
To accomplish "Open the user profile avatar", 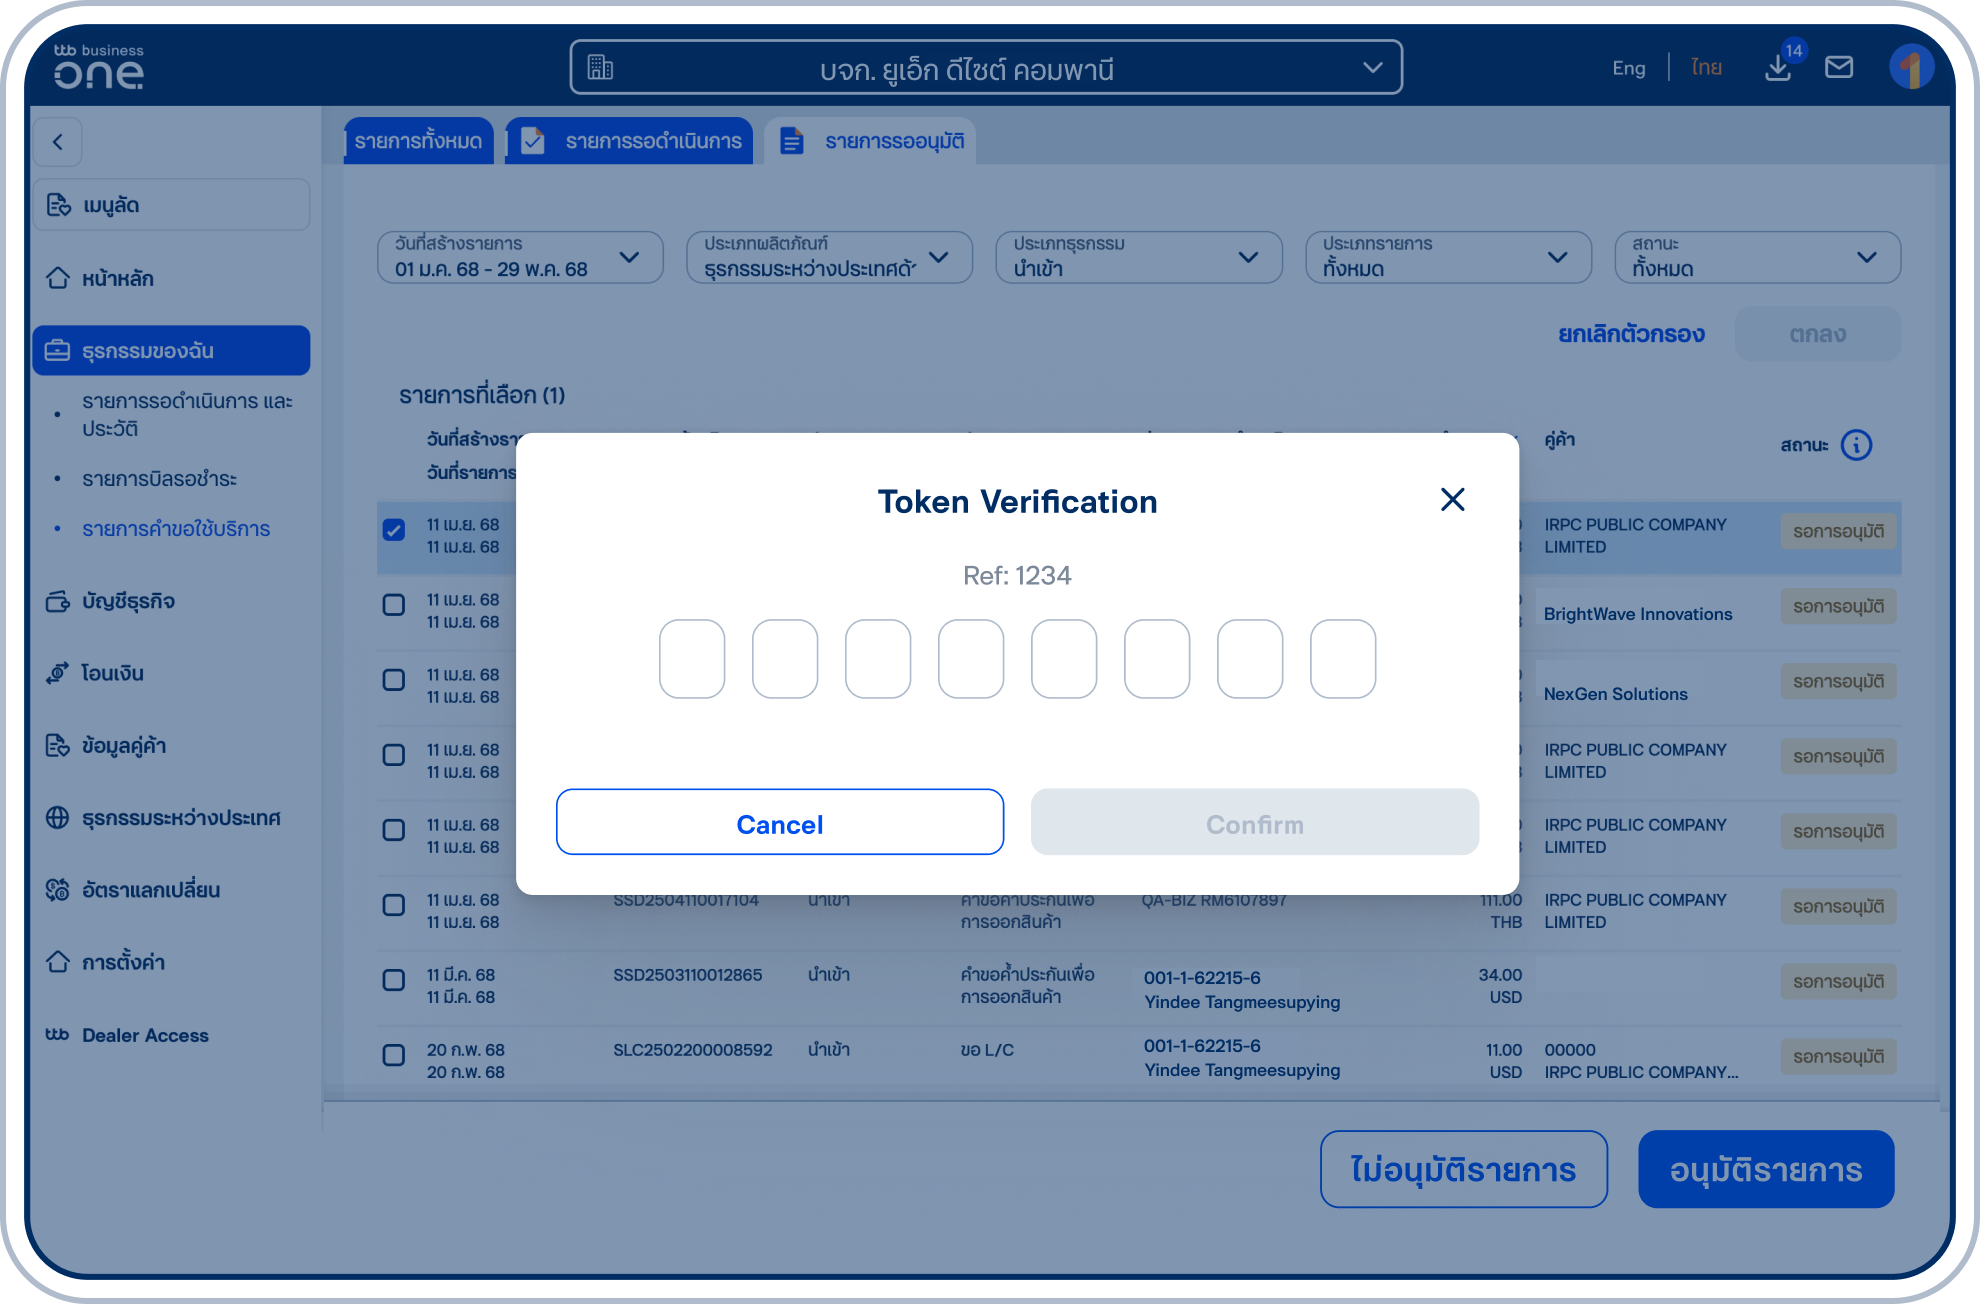I will click(1912, 67).
